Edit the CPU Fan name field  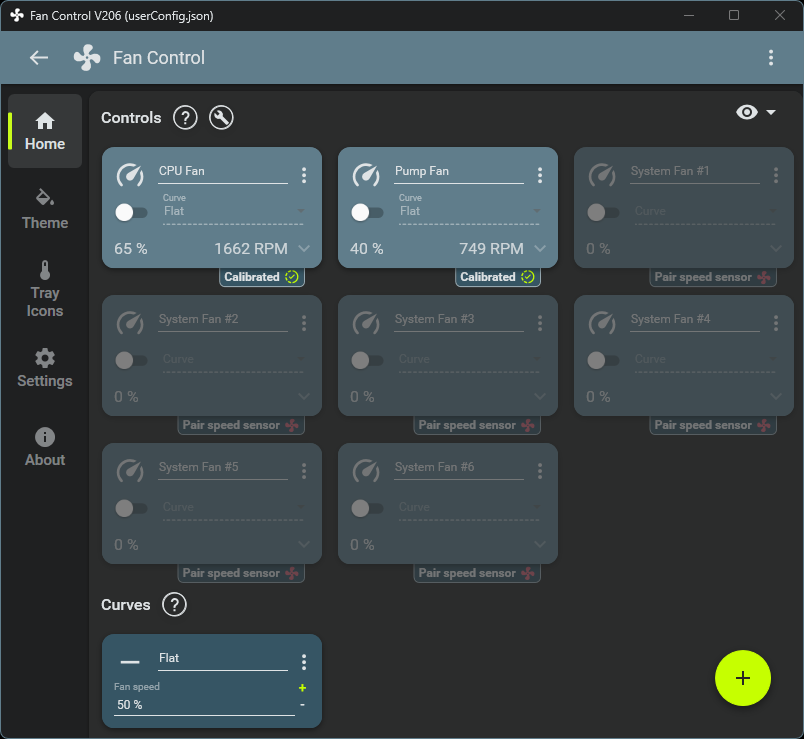tap(223, 172)
